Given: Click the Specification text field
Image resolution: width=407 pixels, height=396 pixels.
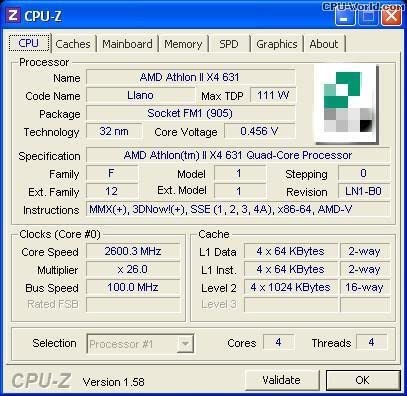Looking at the screenshot, I should [x=238, y=155].
